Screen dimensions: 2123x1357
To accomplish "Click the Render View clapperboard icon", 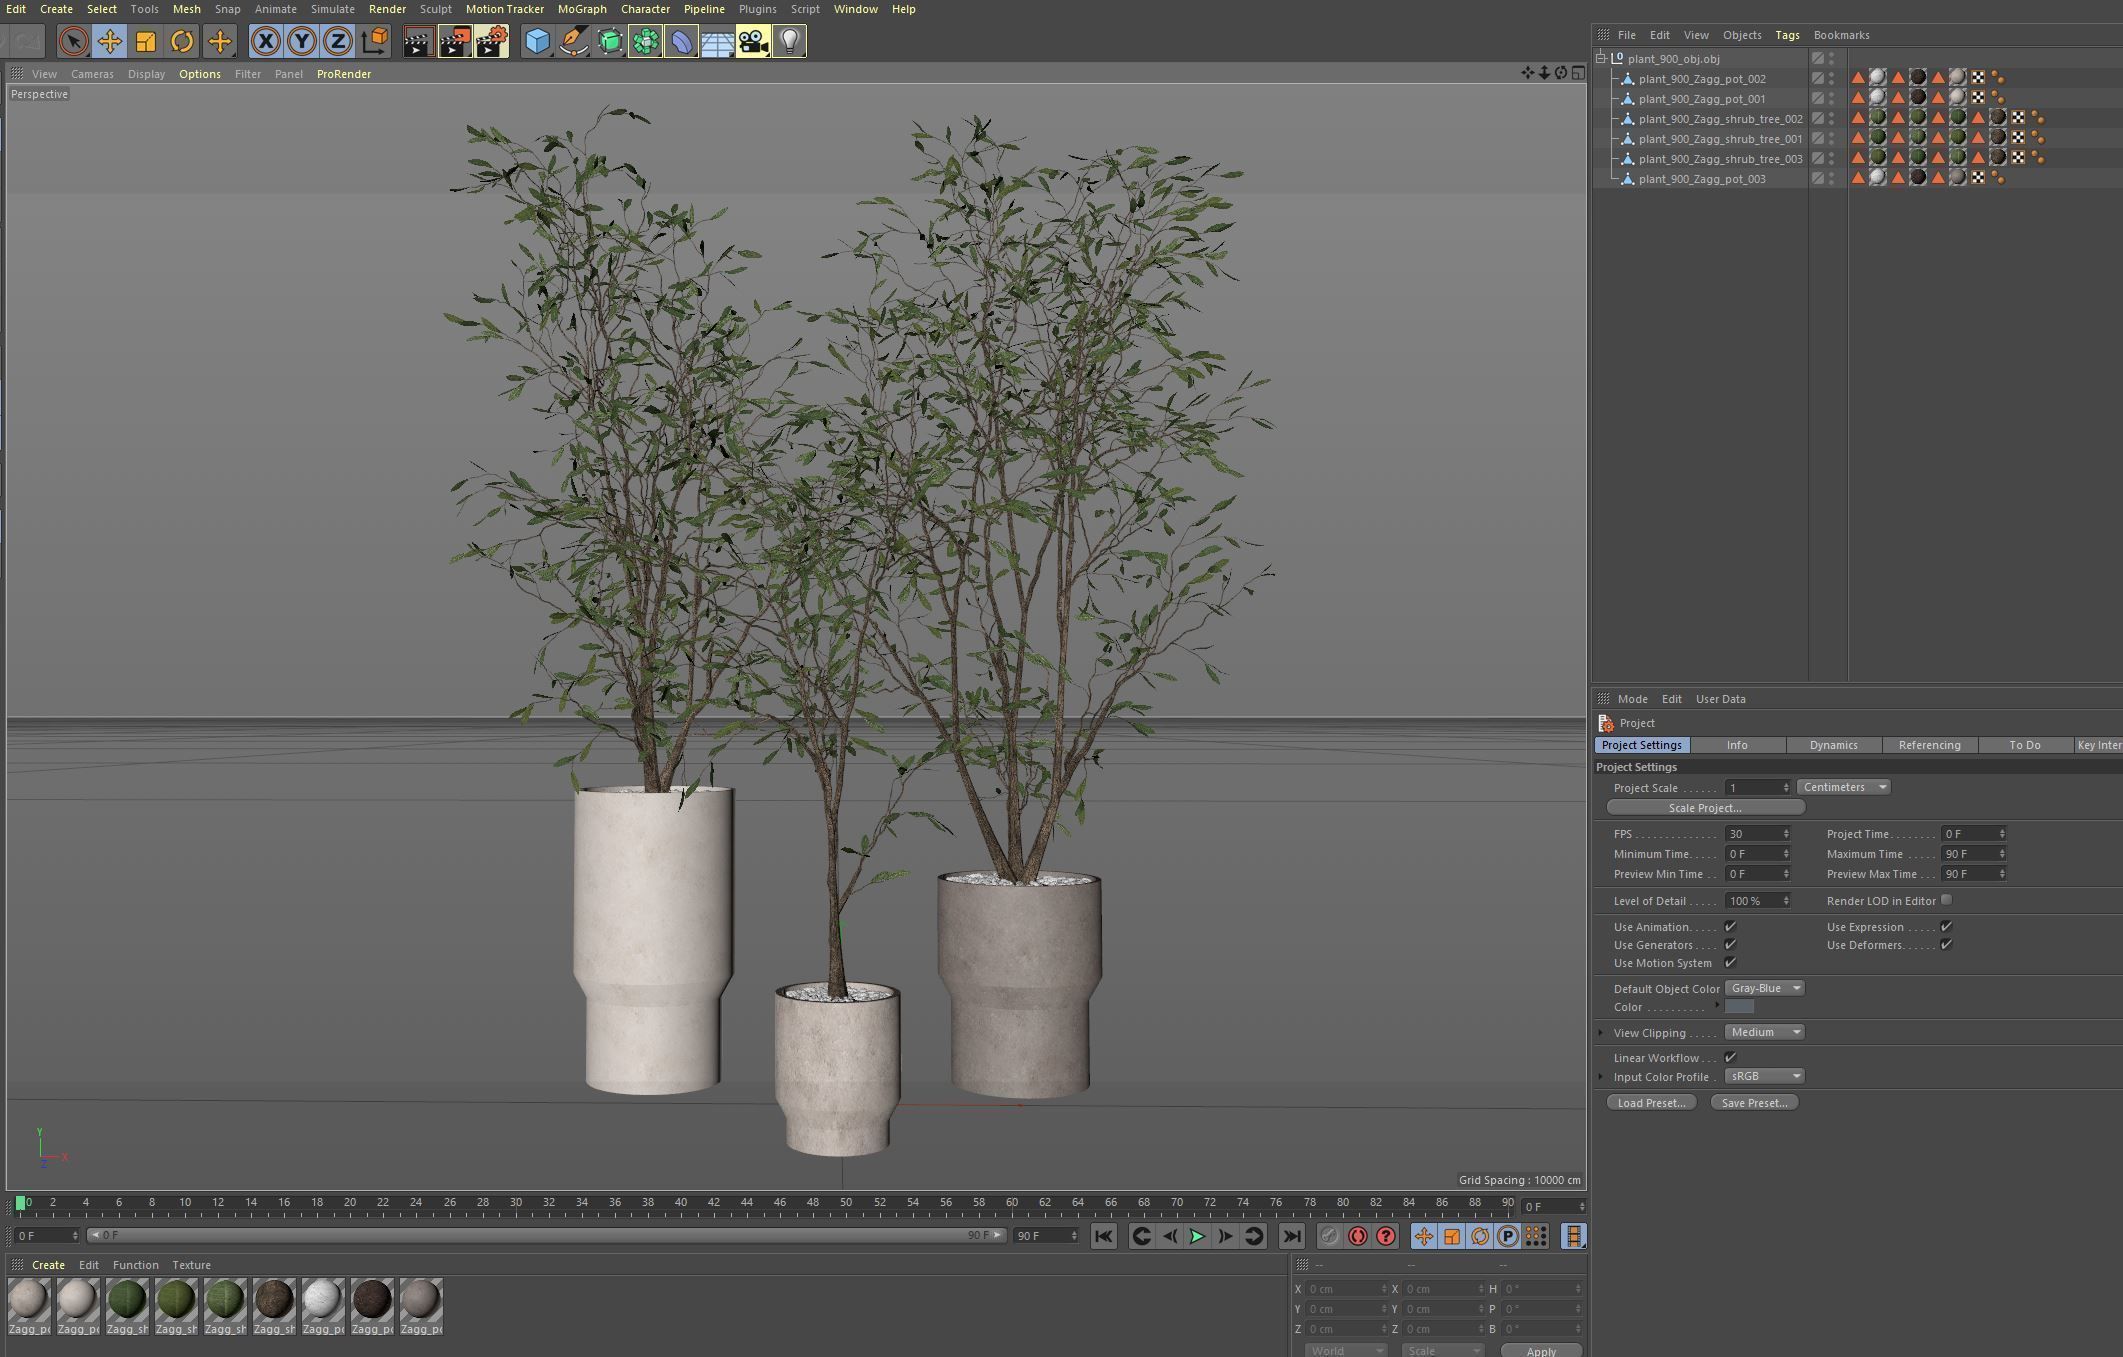I will pos(417,41).
